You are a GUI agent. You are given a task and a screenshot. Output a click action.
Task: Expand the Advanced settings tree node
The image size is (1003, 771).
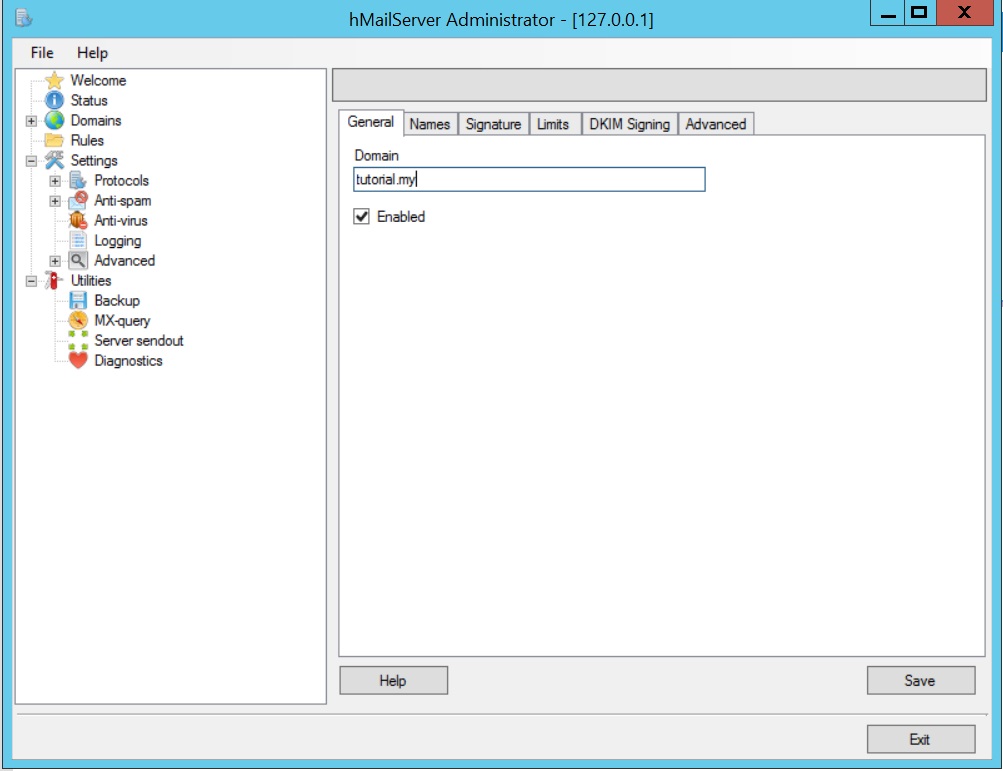[55, 261]
